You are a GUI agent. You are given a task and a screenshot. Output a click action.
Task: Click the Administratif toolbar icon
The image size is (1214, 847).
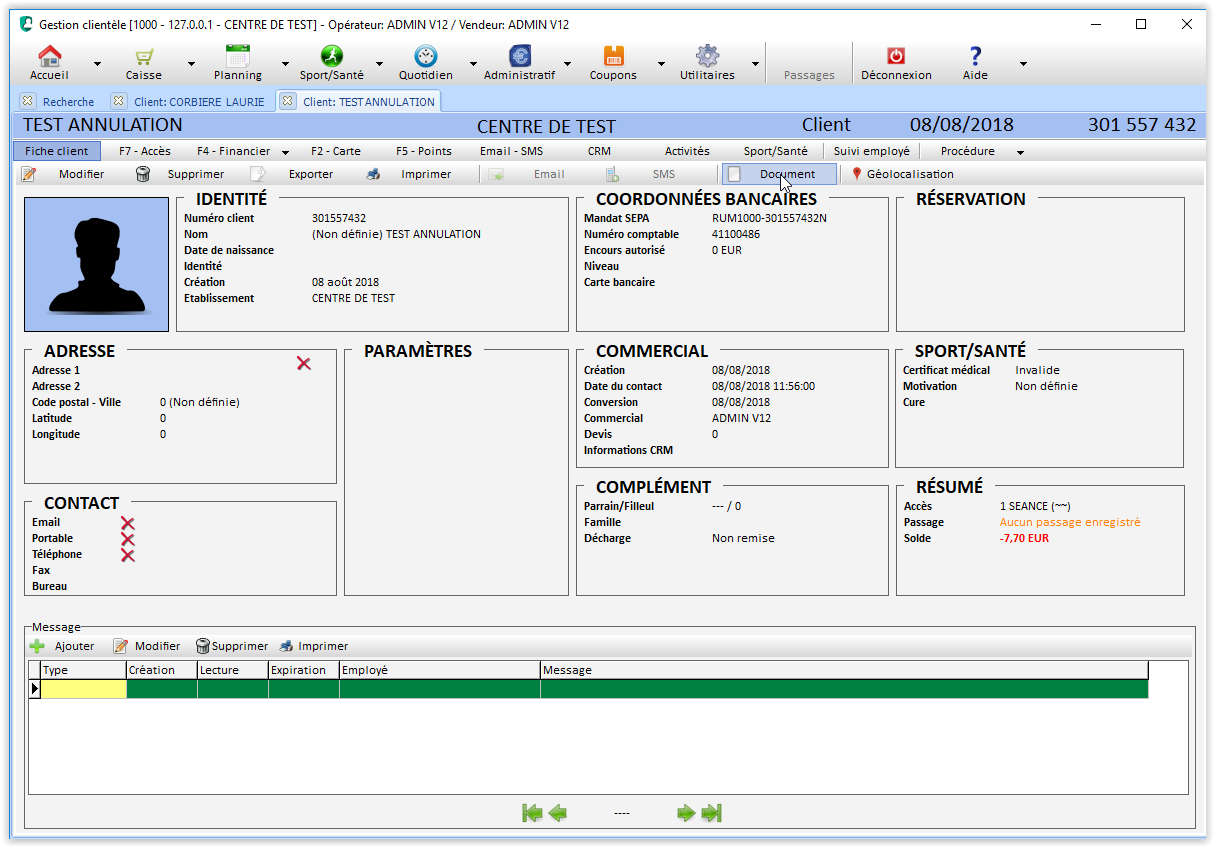(519, 57)
